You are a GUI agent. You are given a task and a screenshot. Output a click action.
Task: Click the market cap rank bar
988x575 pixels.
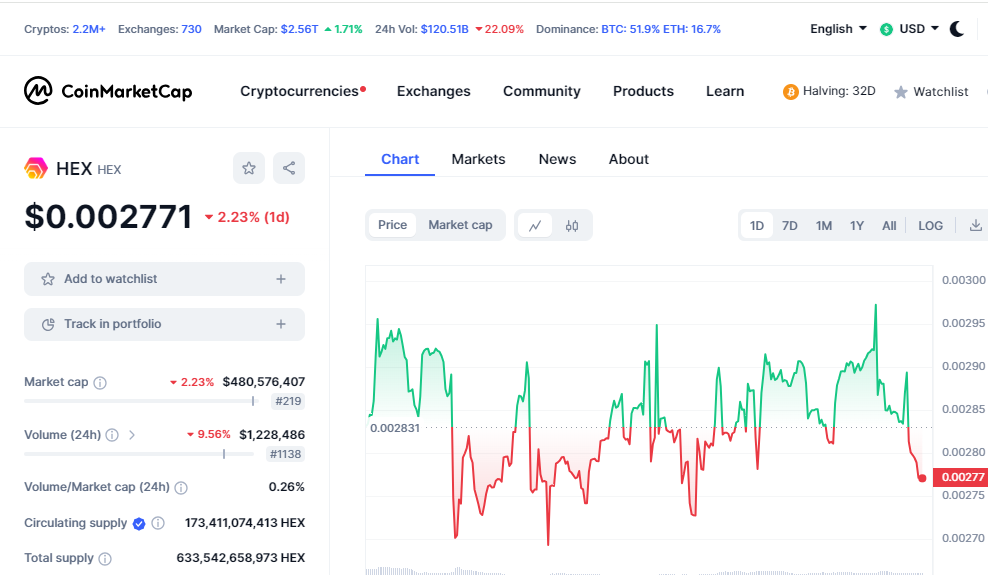point(140,401)
